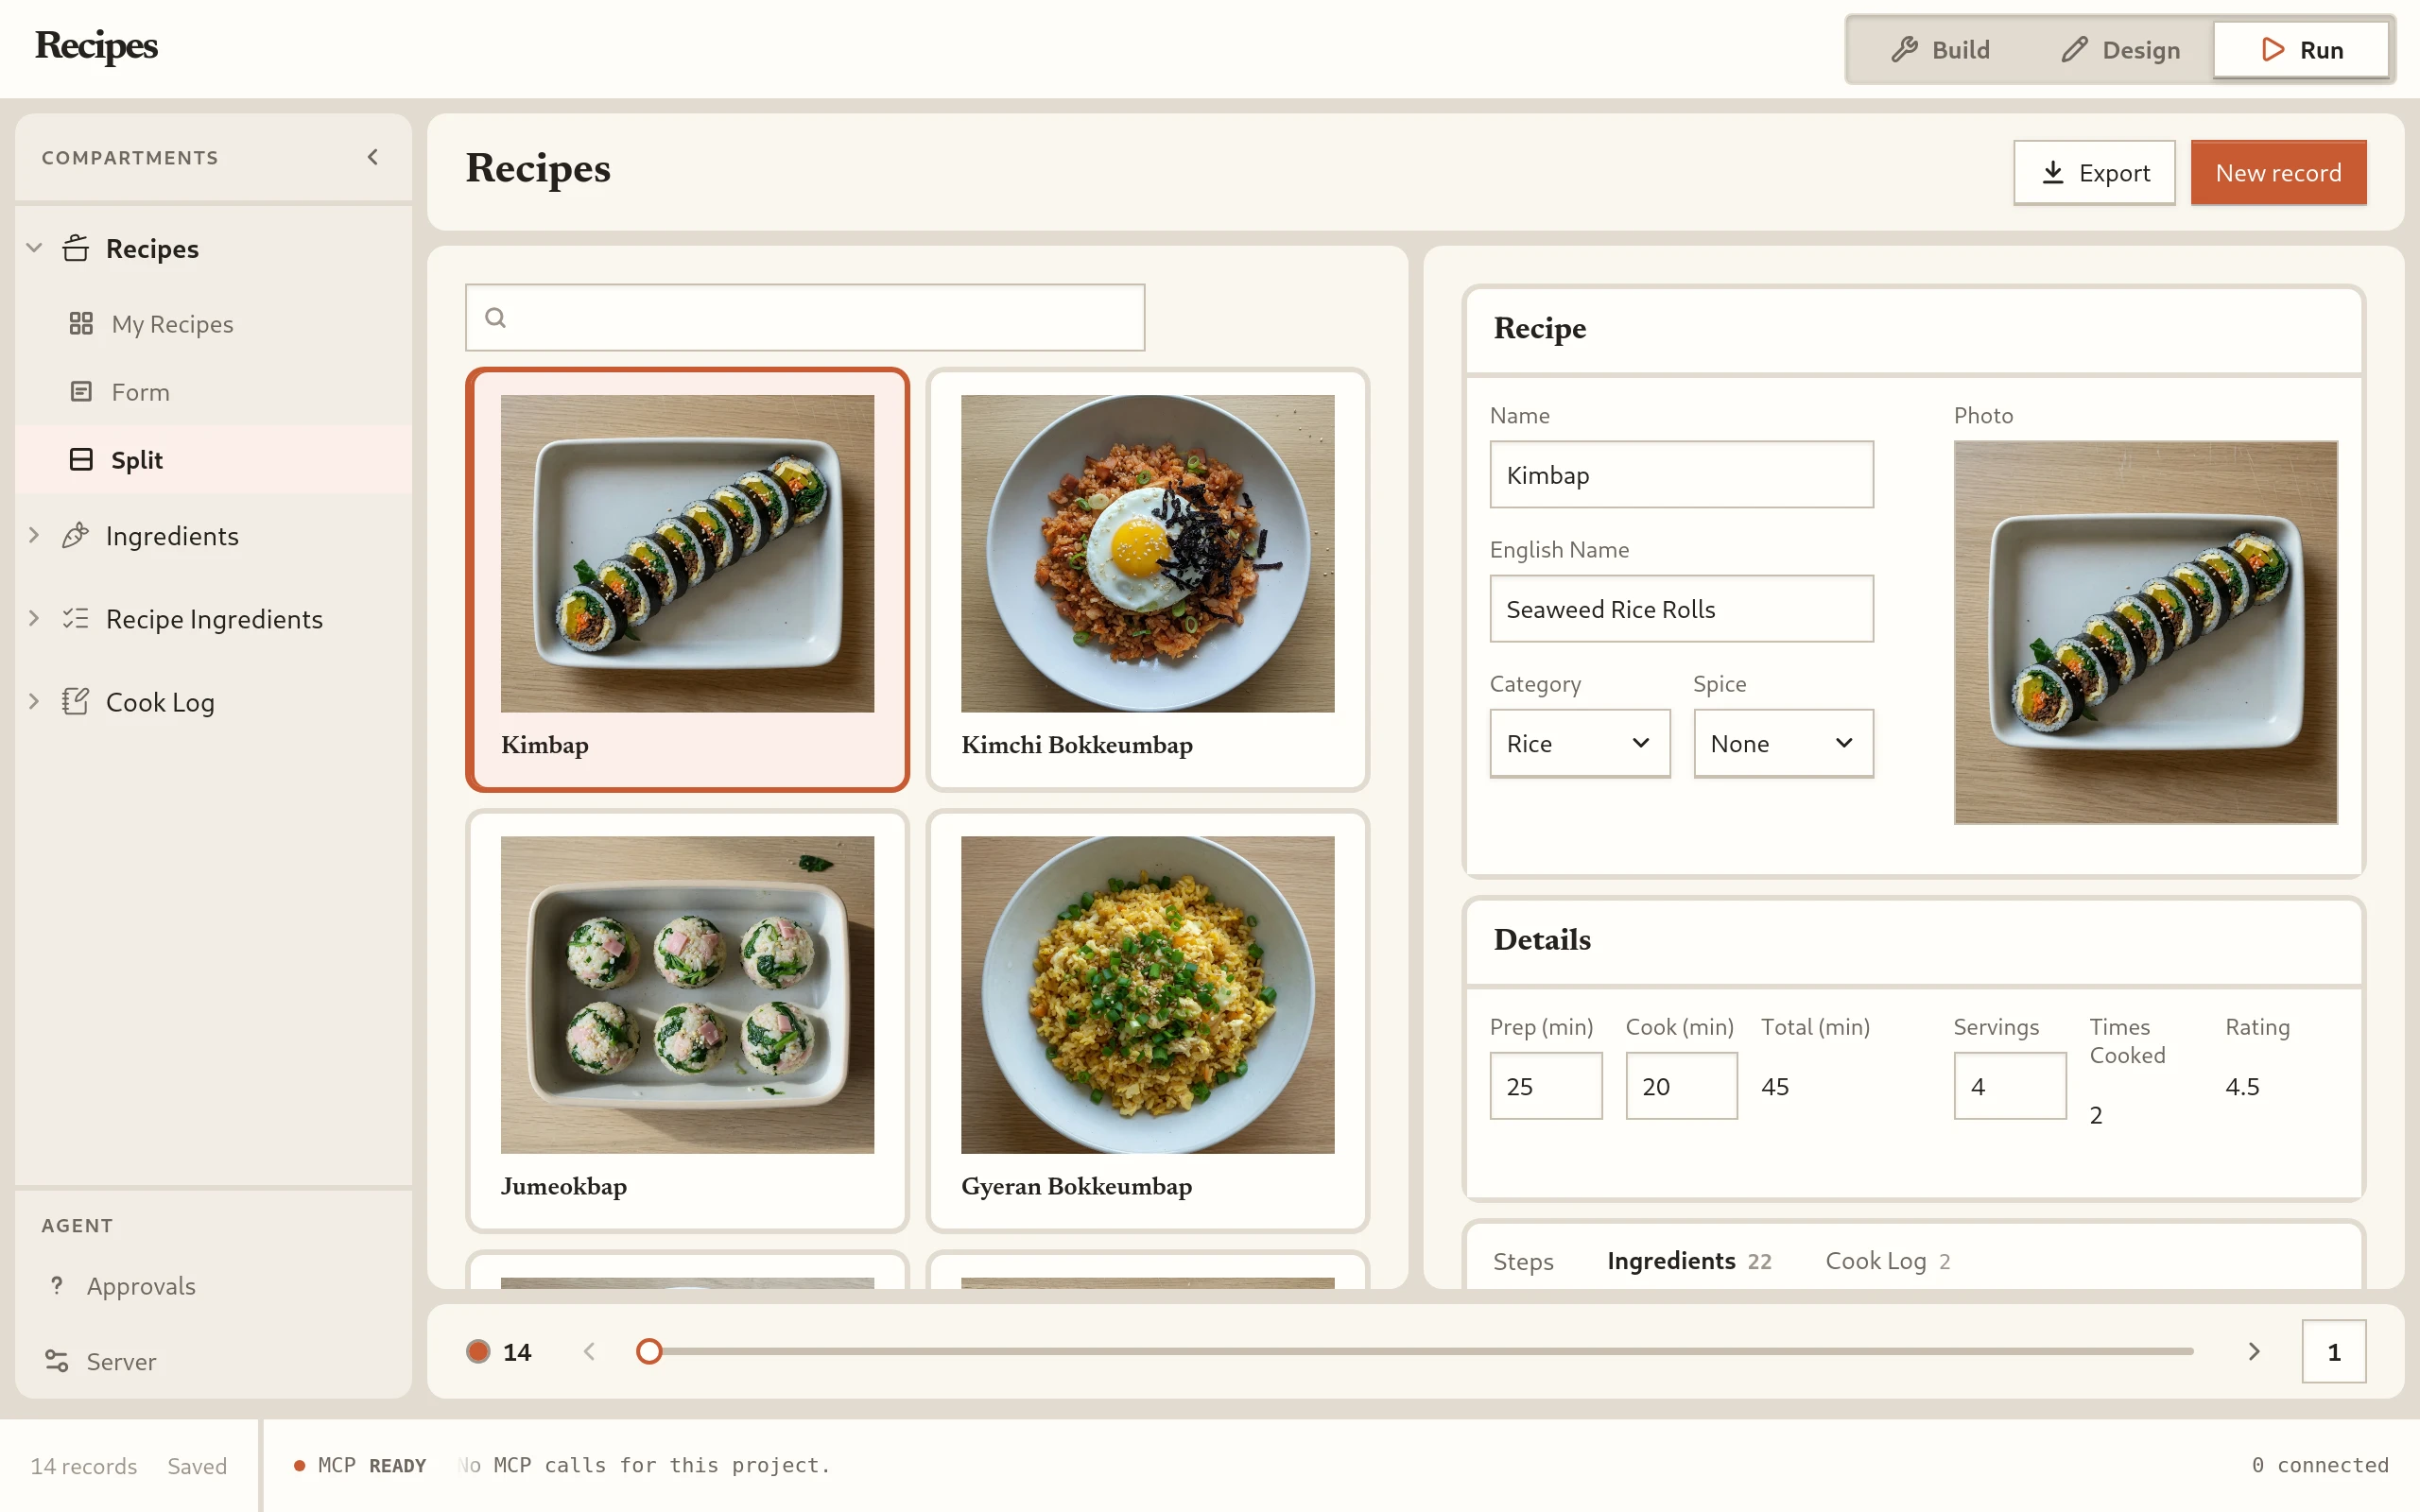Select the Jumeokbap recipe card
2420x1512 pixels.
(687, 1020)
